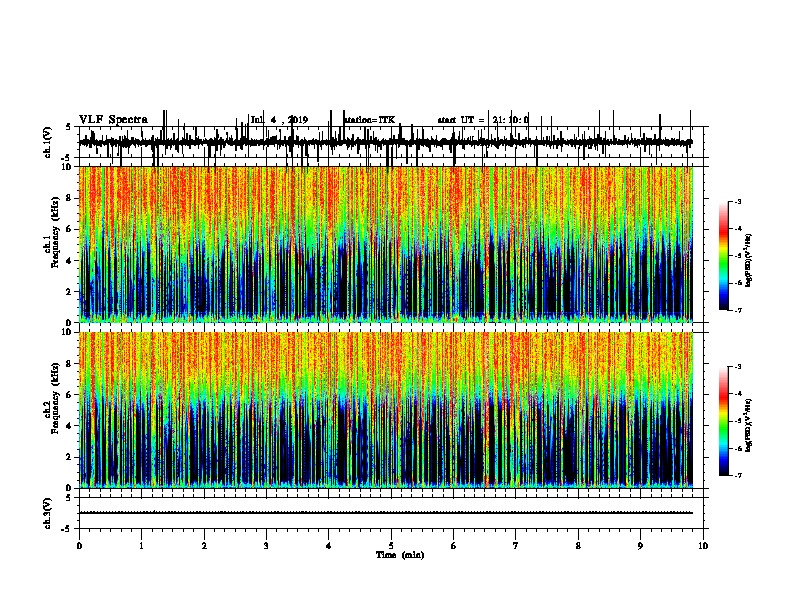Click the "Time (min)" x-axis label
This screenshot has height=612, width=792.
(400, 555)
